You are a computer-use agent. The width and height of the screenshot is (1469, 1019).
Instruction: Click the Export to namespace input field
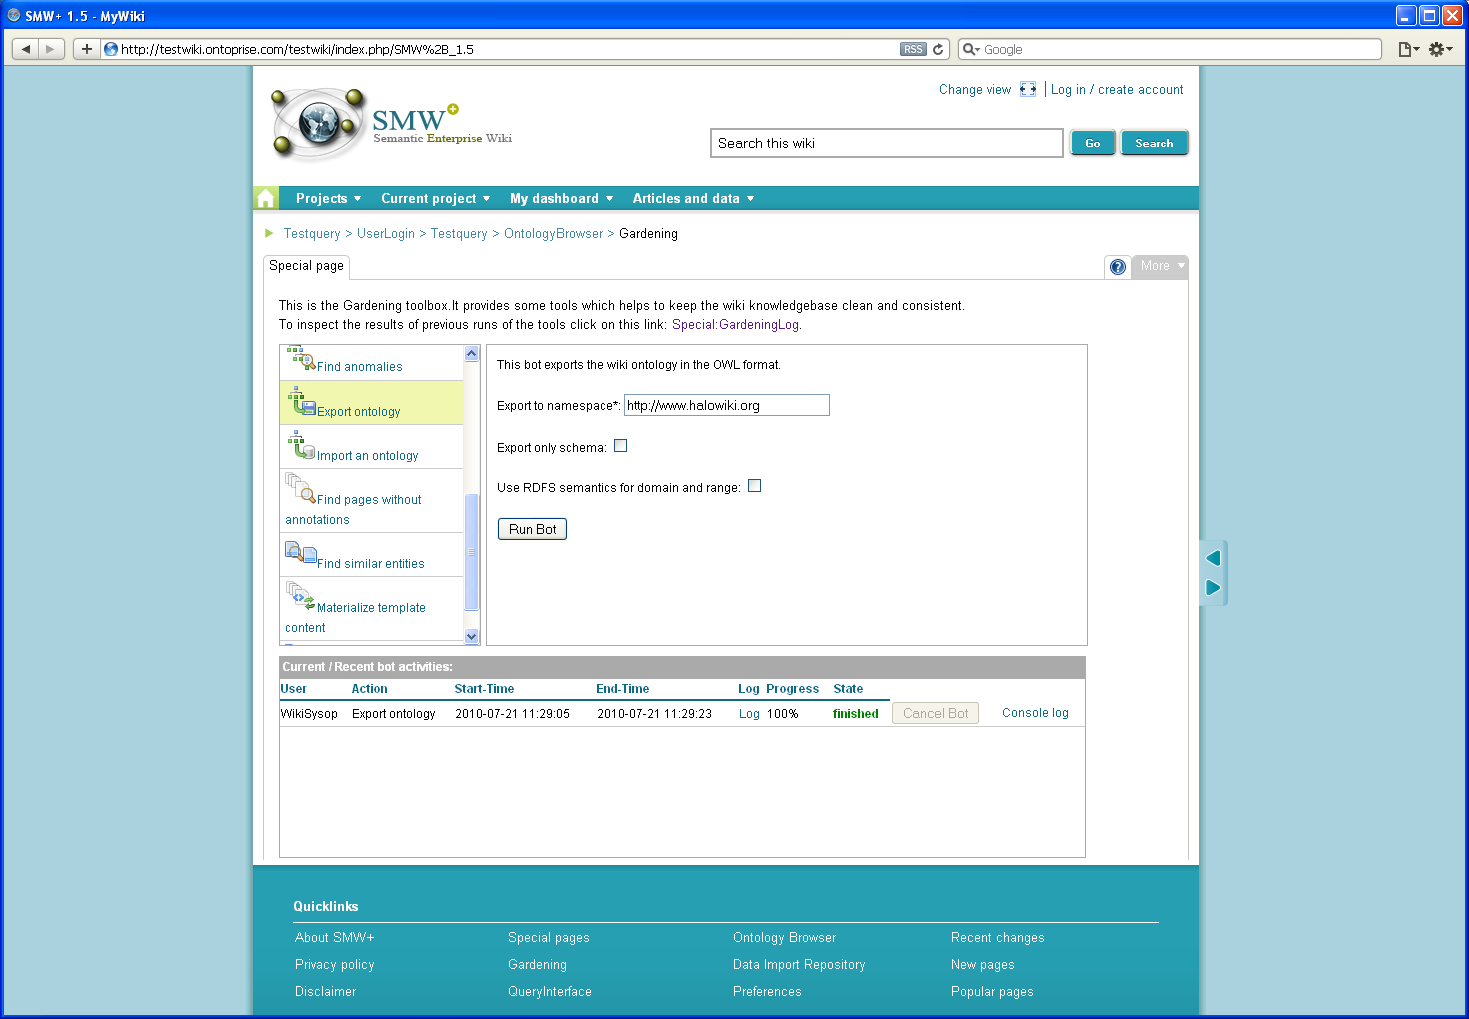pyautogui.click(x=726, y=405)
